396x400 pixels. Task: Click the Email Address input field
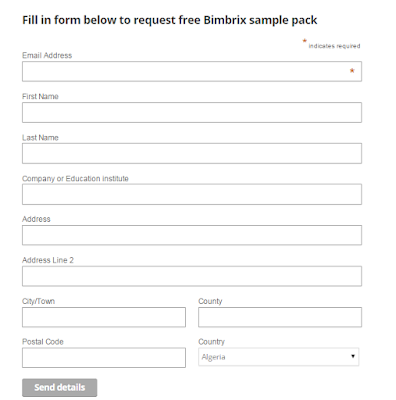[x=192, y=71]
